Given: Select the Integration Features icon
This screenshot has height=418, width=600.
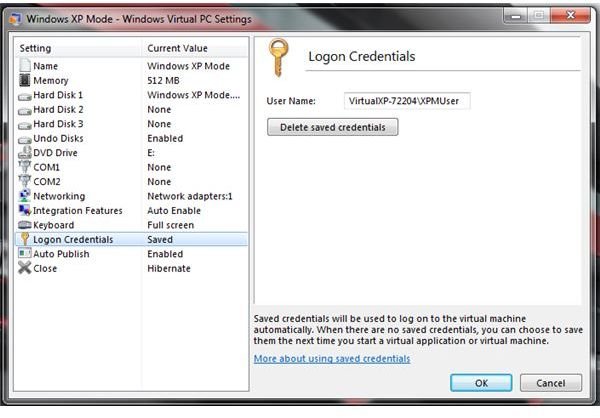Looking at the screenshot, I should click(x=24, y=210).
